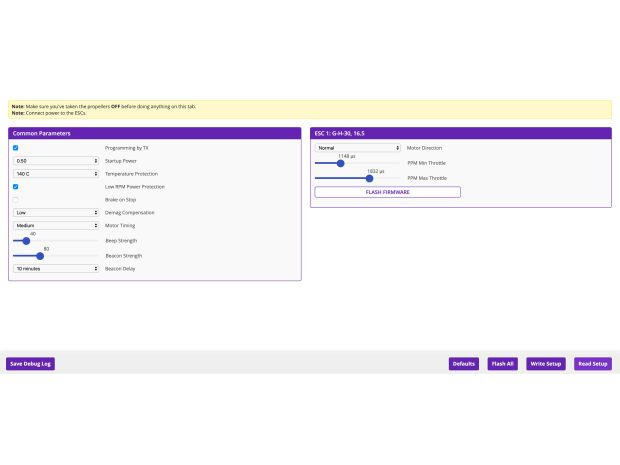The image size is (620, 465).
Task: Click the Common Parameters panel header
Action: pyautogui.click(x=155, y=133)
